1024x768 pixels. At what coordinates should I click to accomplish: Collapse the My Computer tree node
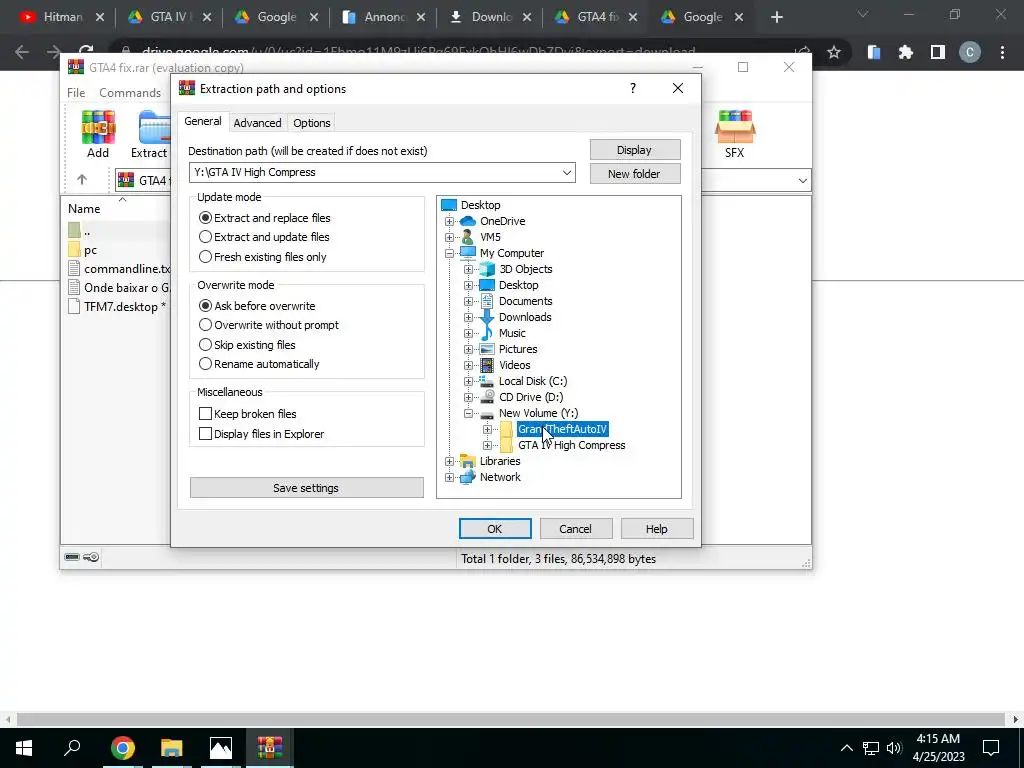[449, 253]
